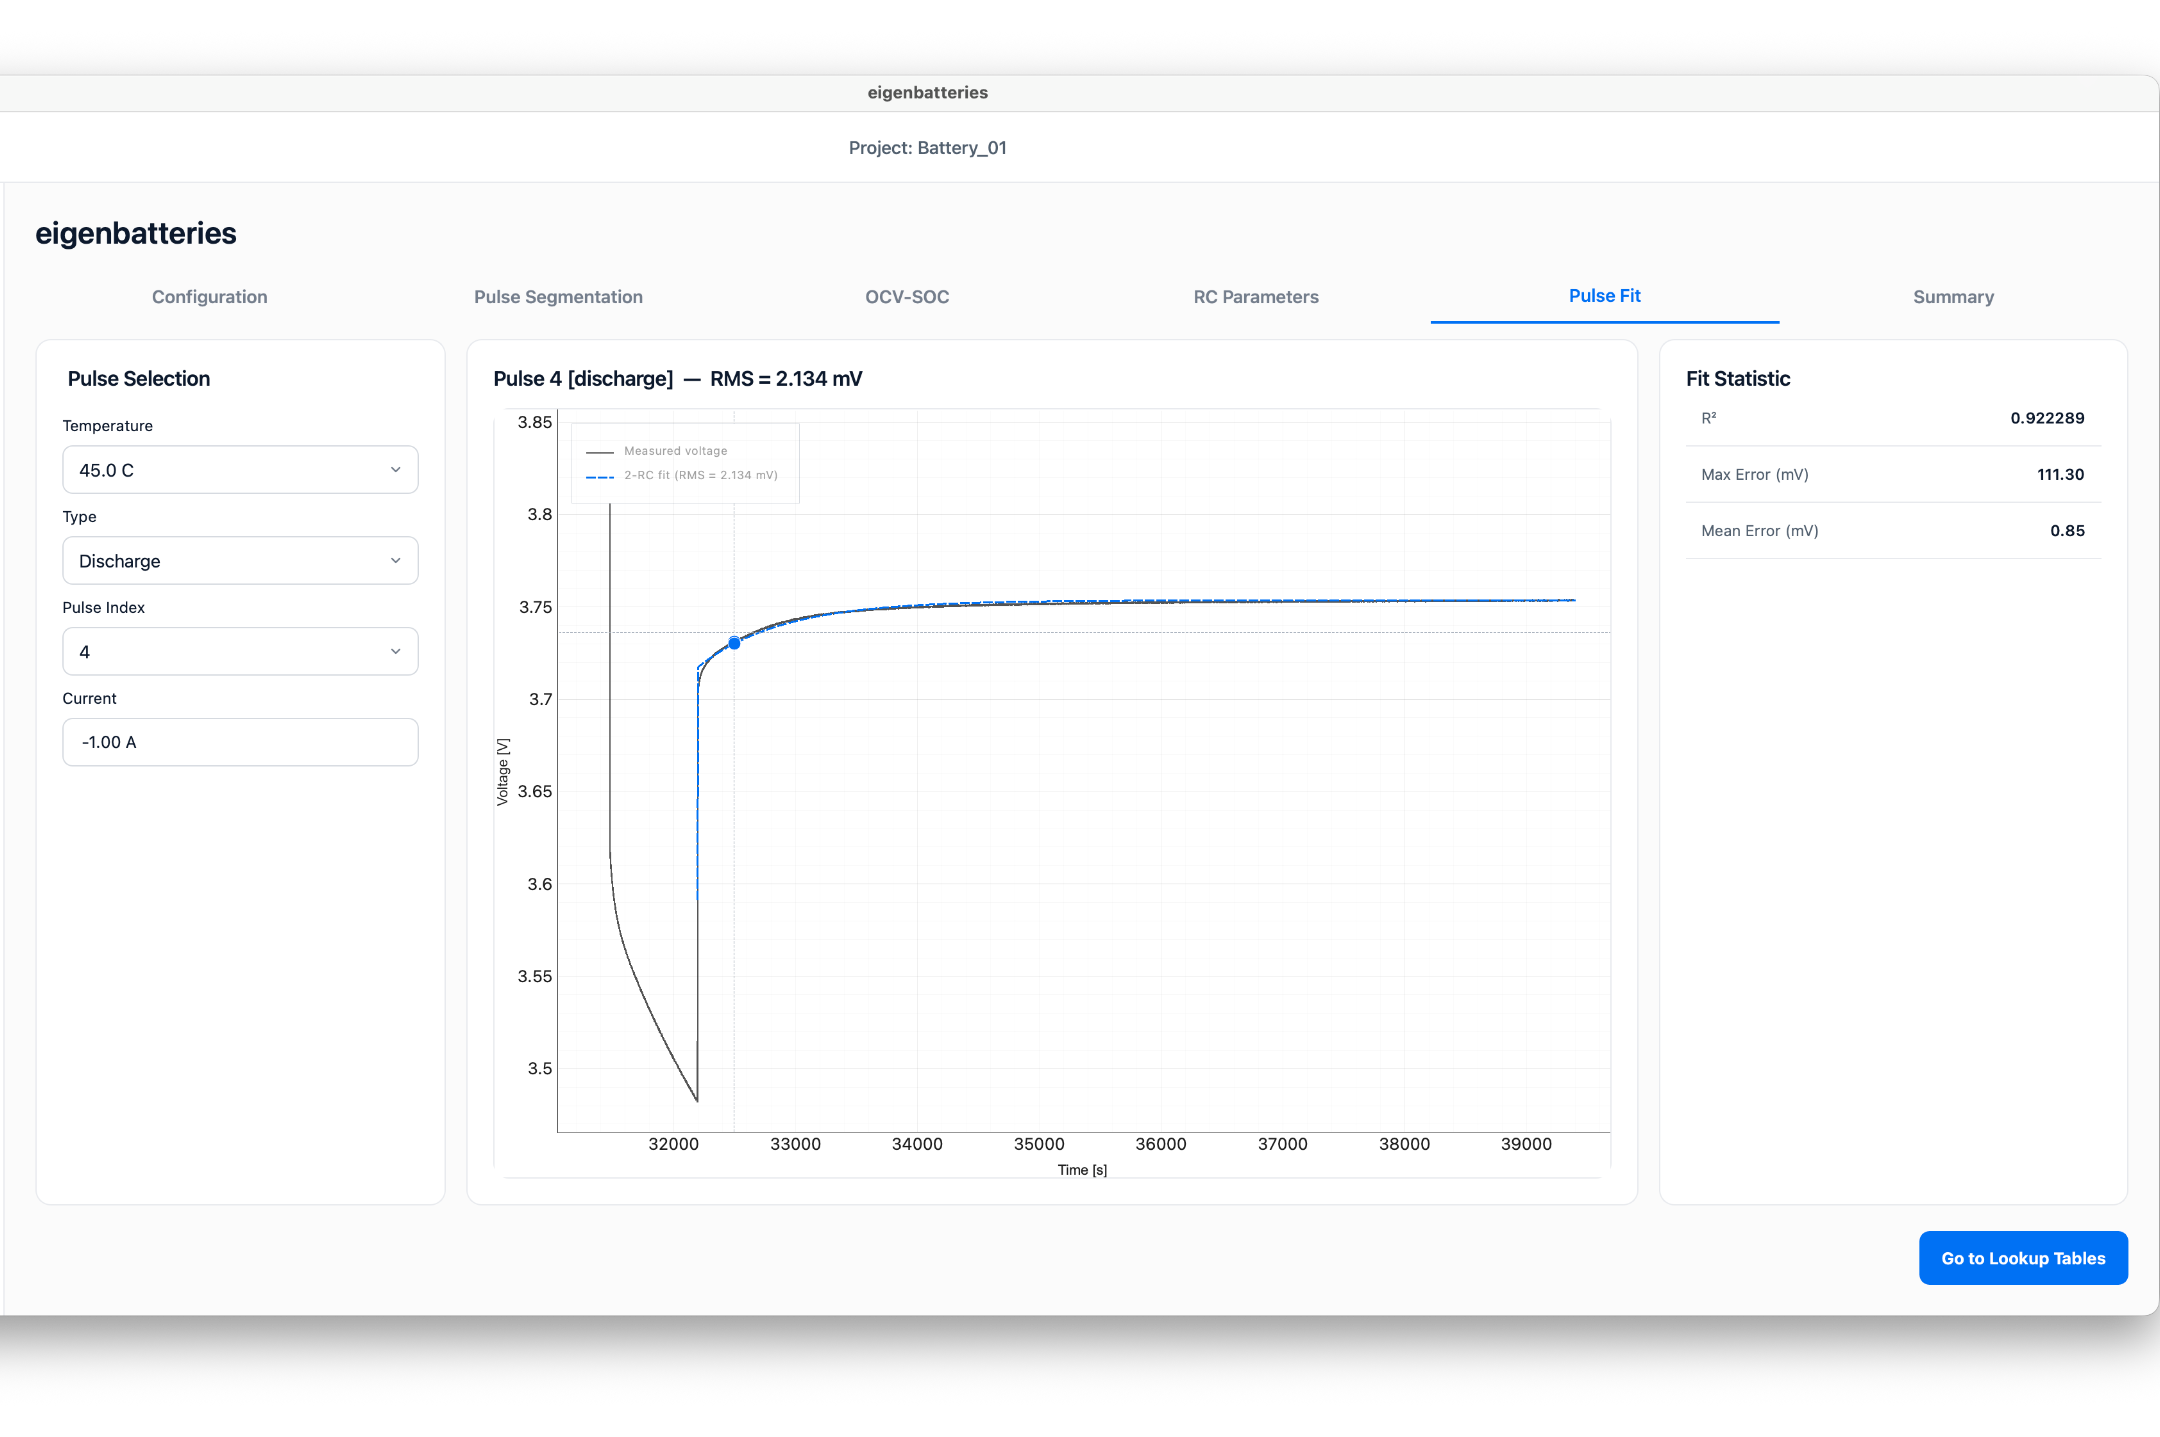Open the Temperature dropdown showing 45.0 C
The image size is (2160, 1437).
(240, 470)
